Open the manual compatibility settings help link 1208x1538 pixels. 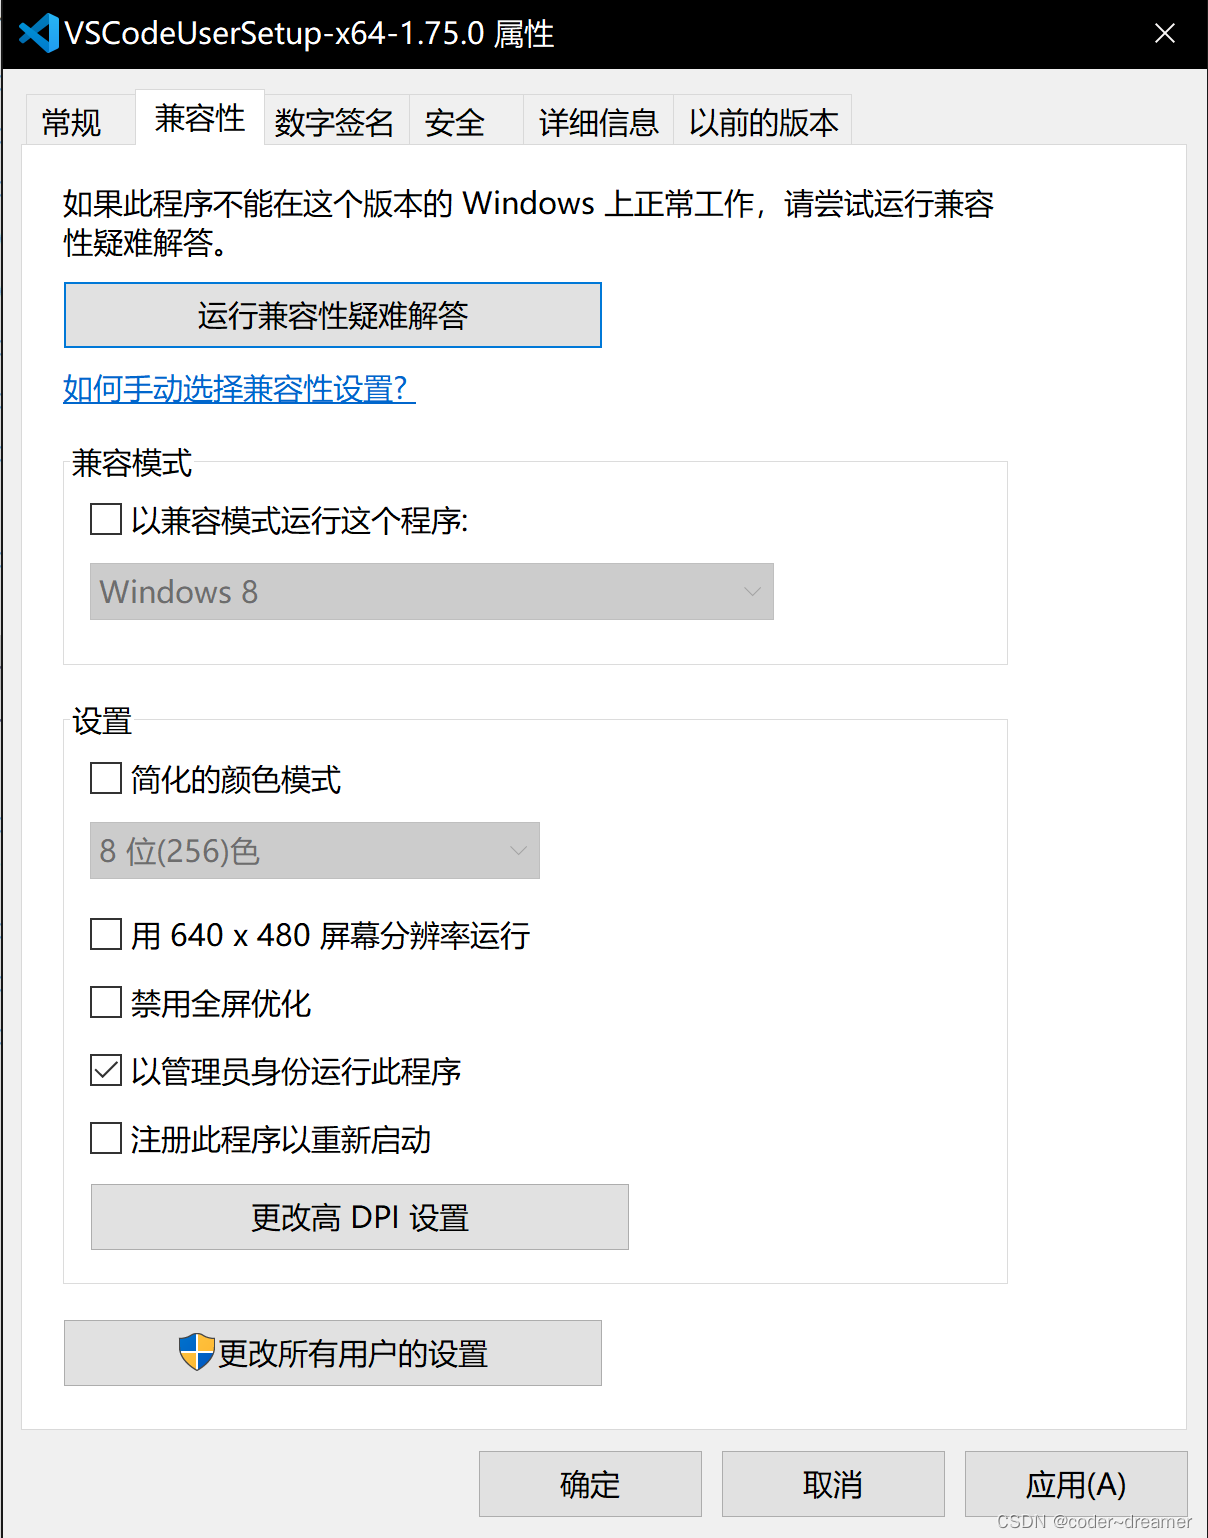(238, 390)
